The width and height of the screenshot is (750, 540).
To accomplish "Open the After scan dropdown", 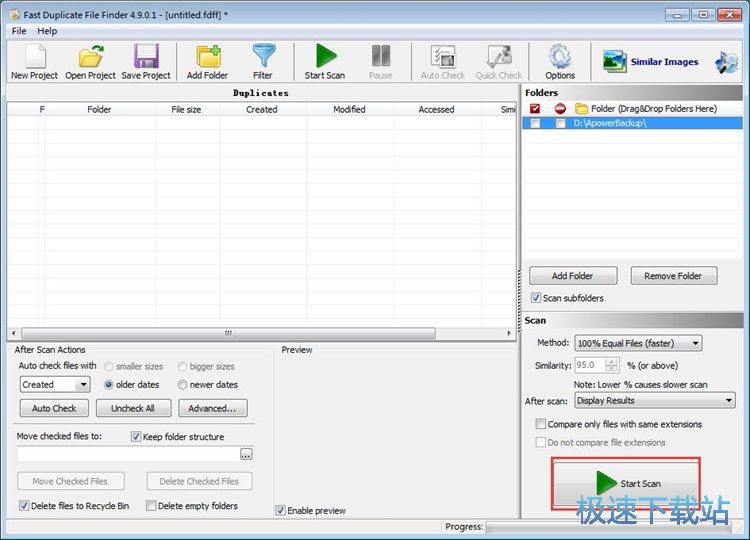I will tap(654, 401).
